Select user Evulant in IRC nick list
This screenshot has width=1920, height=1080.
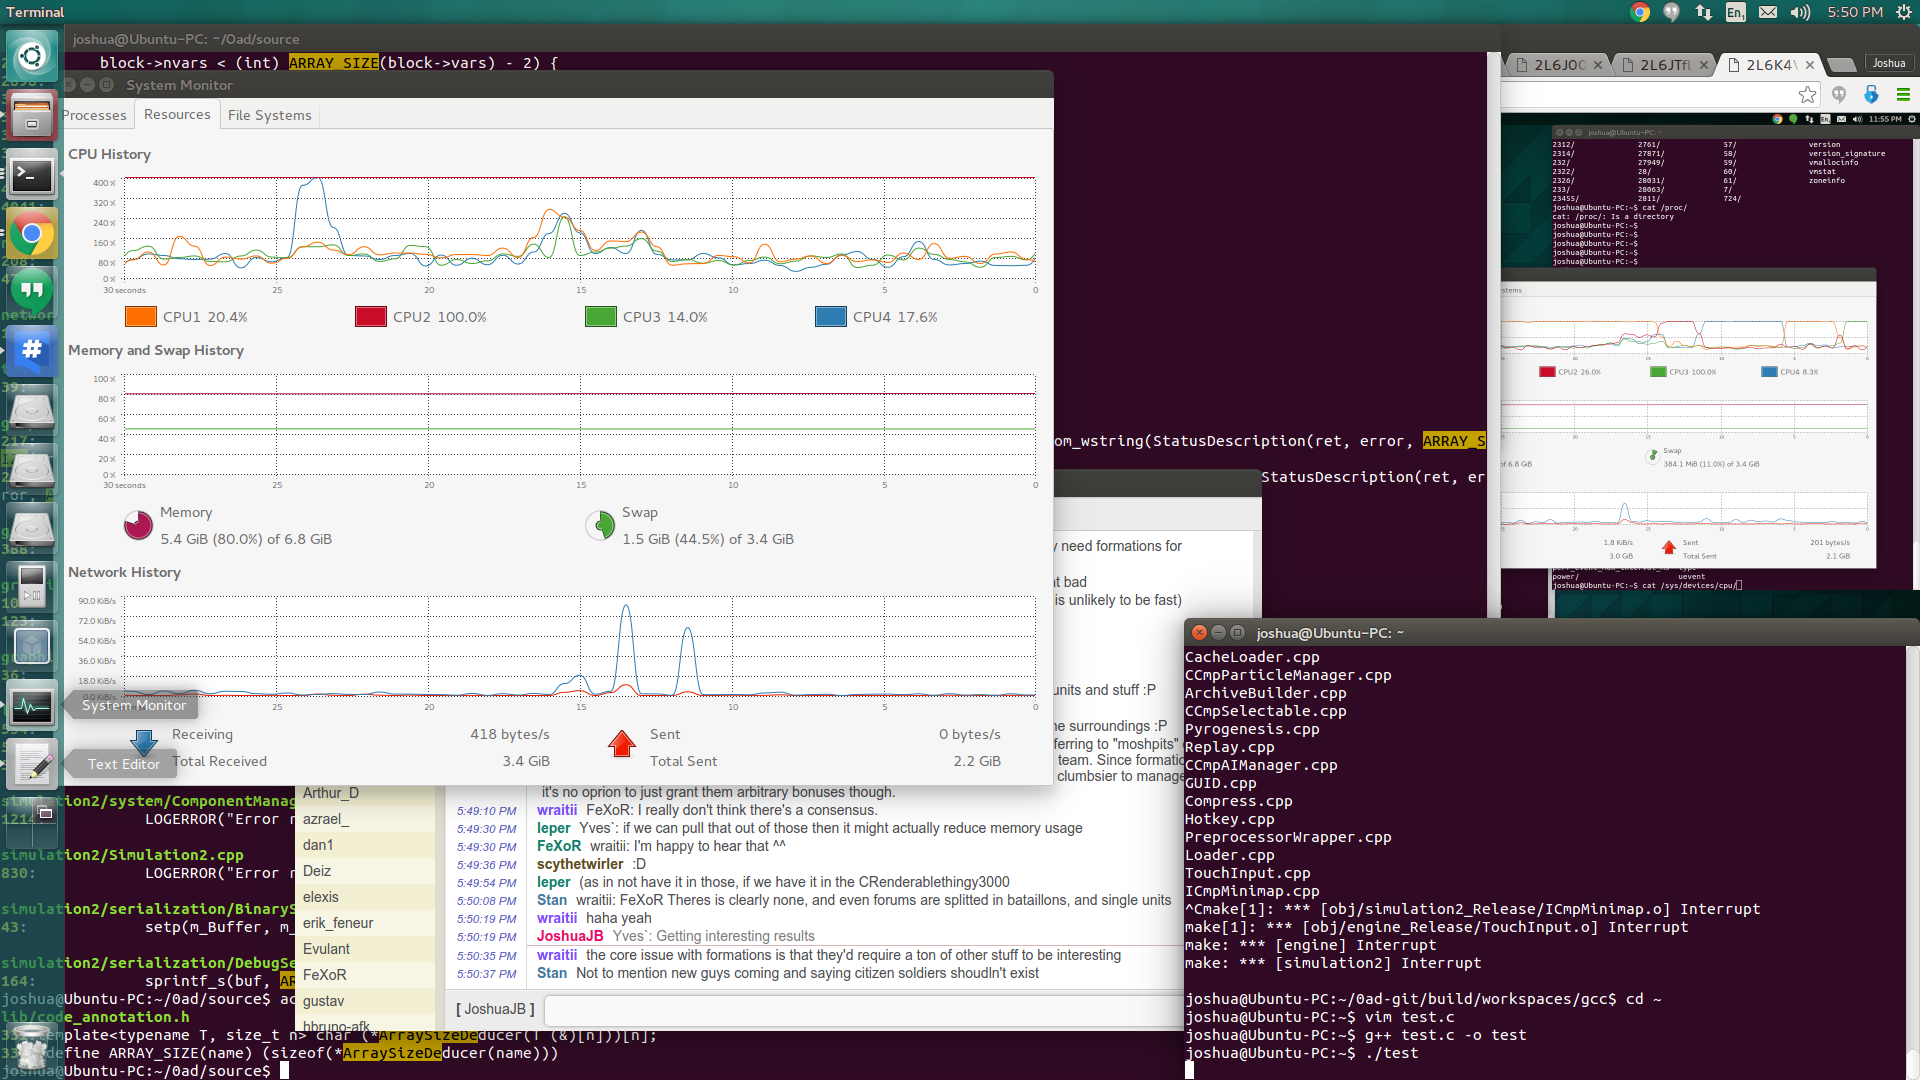[365, 949]
